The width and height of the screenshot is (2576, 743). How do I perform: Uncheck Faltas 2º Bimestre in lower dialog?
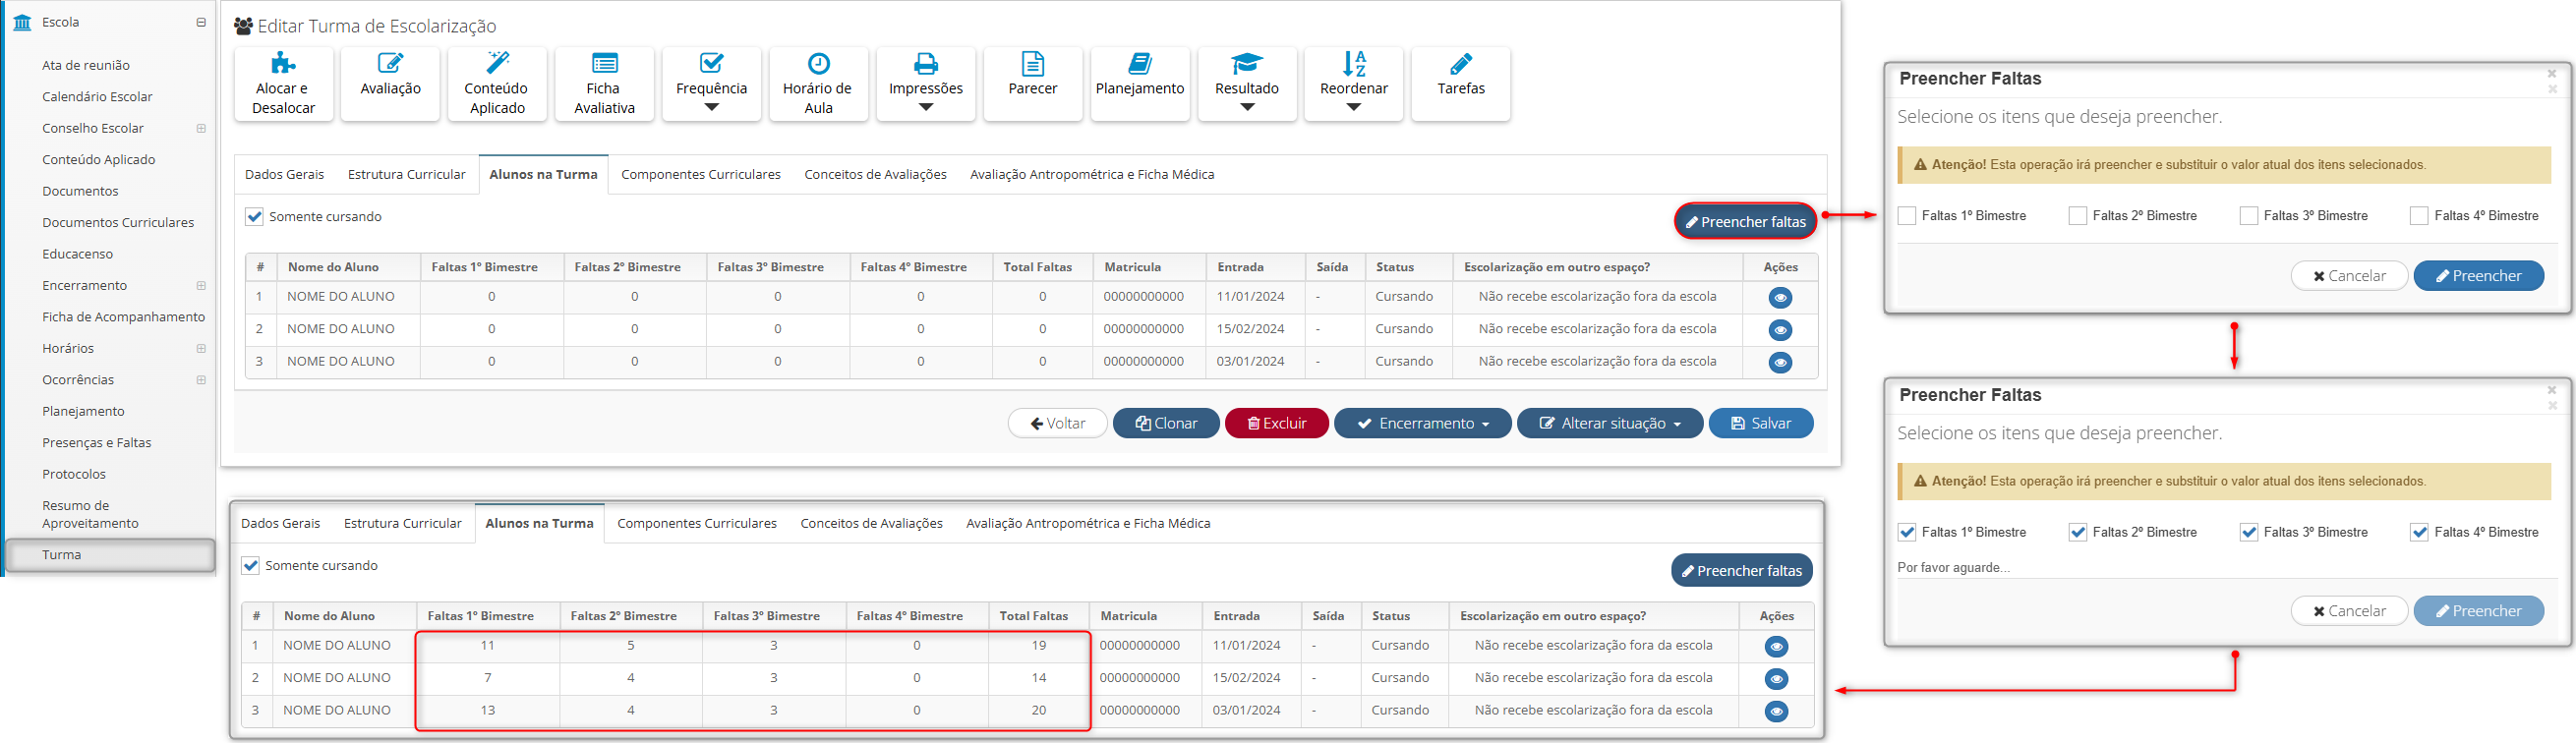[2077, 533]
